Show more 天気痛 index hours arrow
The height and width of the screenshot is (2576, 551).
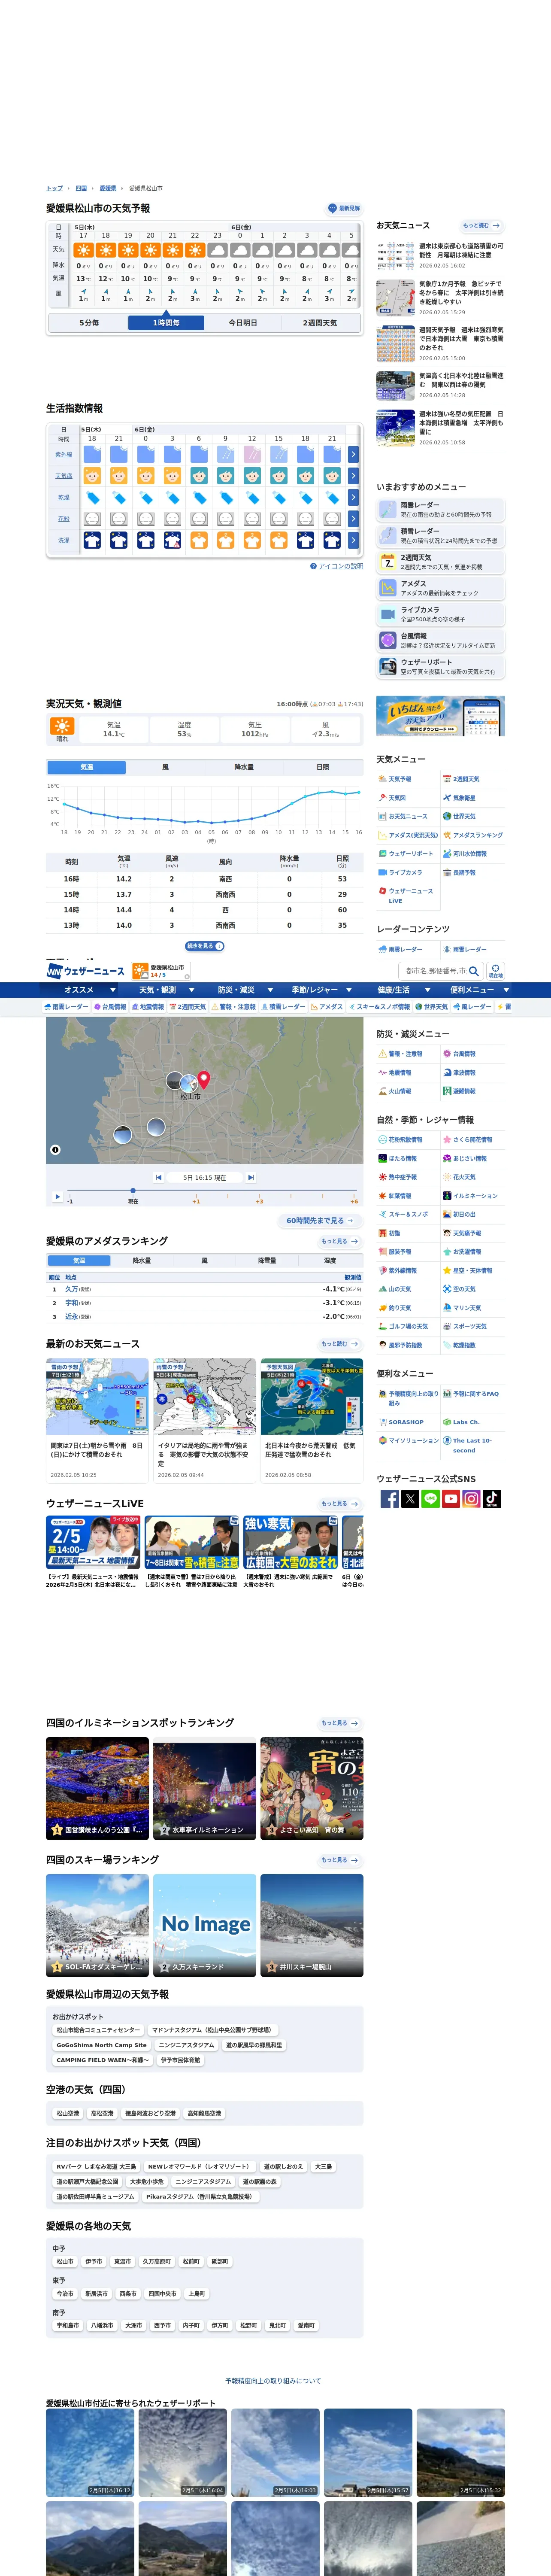(x=353, y=476)
